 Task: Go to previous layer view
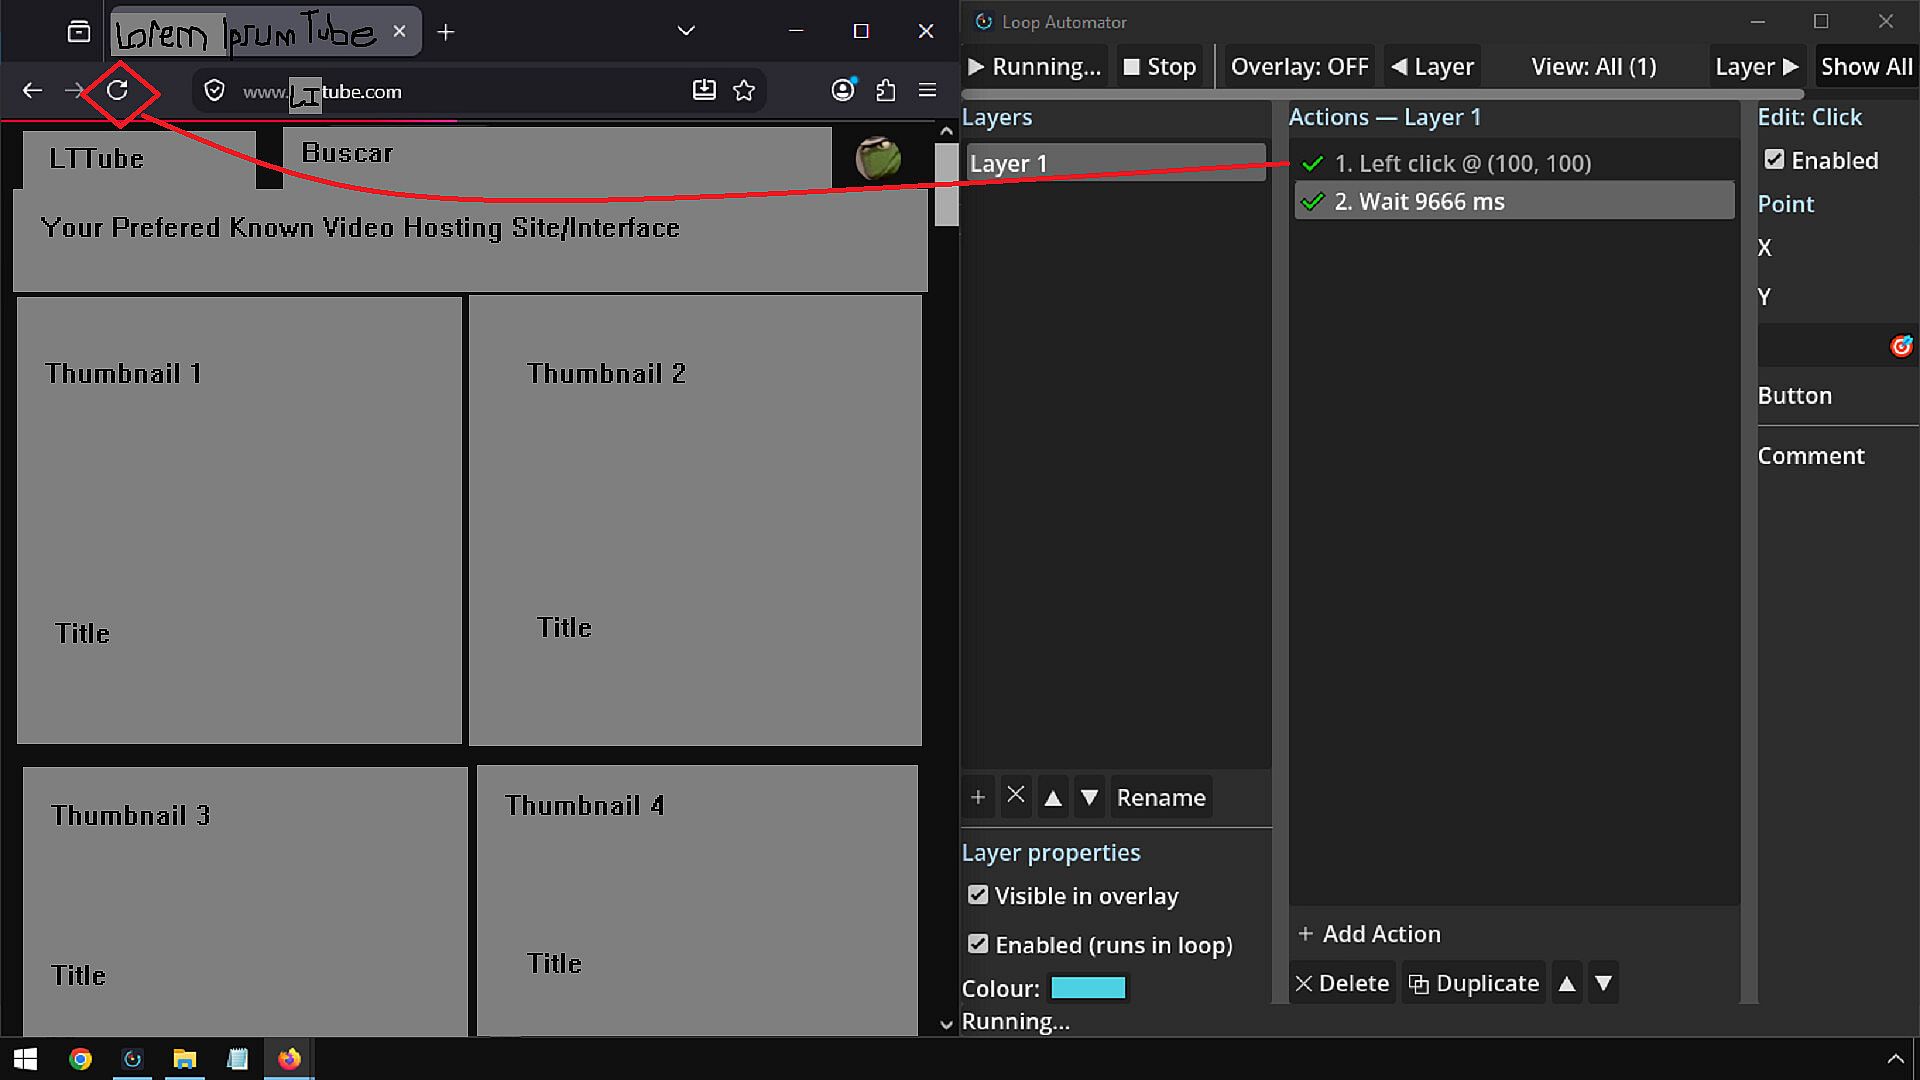(1432, 67)
